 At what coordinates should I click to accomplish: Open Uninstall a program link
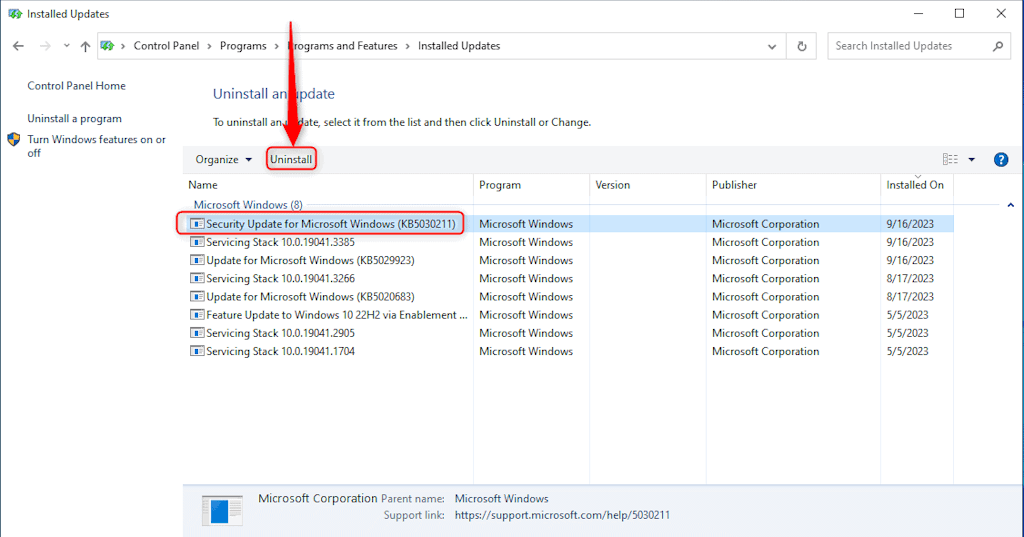(74, 118)
